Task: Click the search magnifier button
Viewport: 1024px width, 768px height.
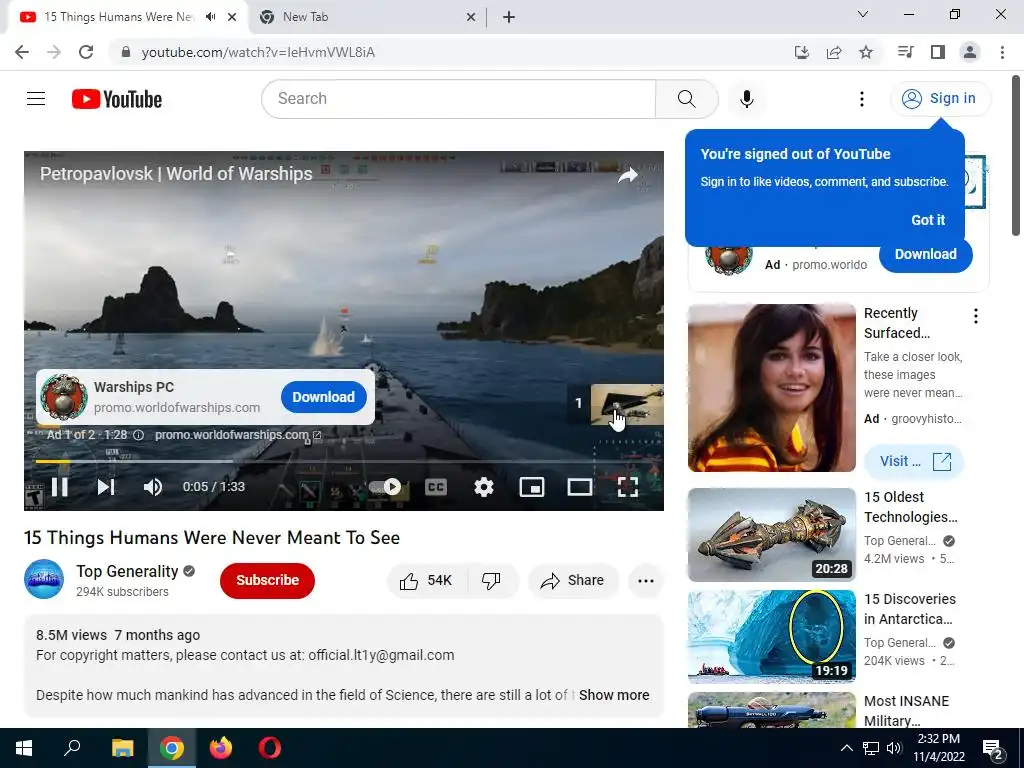Action: click(x=686, y=99)
